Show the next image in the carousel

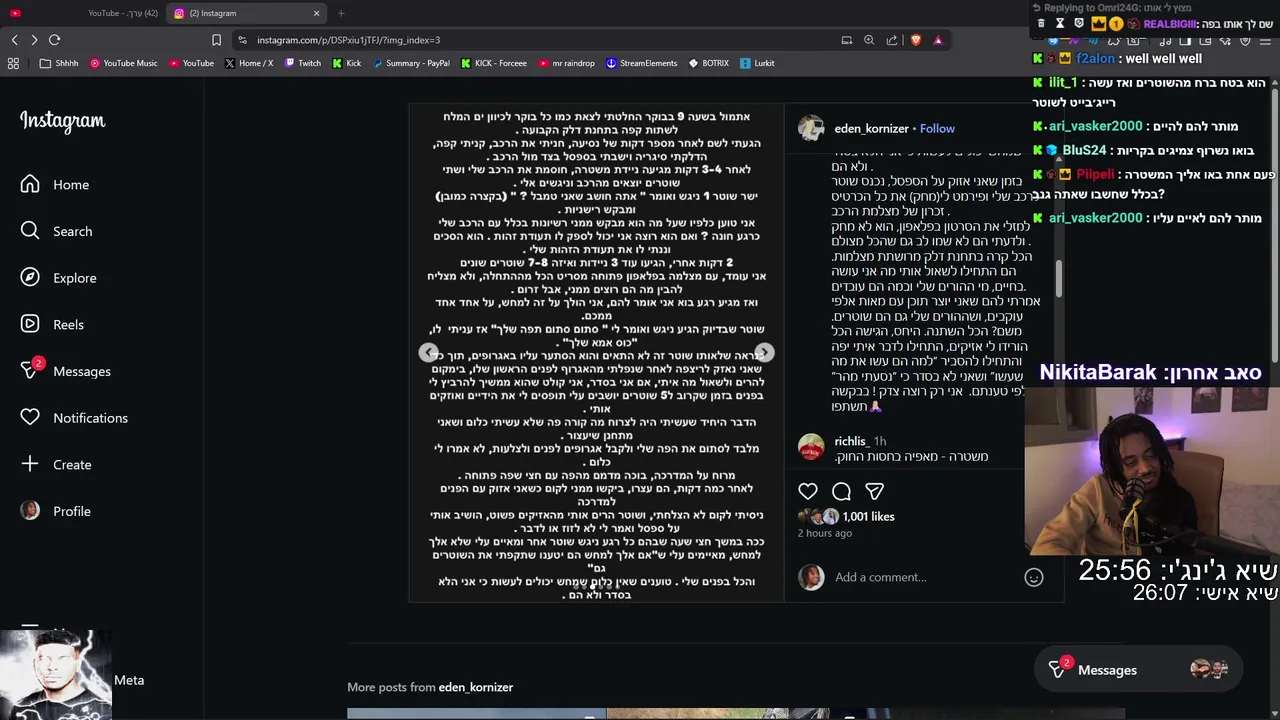tap(764, 353)
